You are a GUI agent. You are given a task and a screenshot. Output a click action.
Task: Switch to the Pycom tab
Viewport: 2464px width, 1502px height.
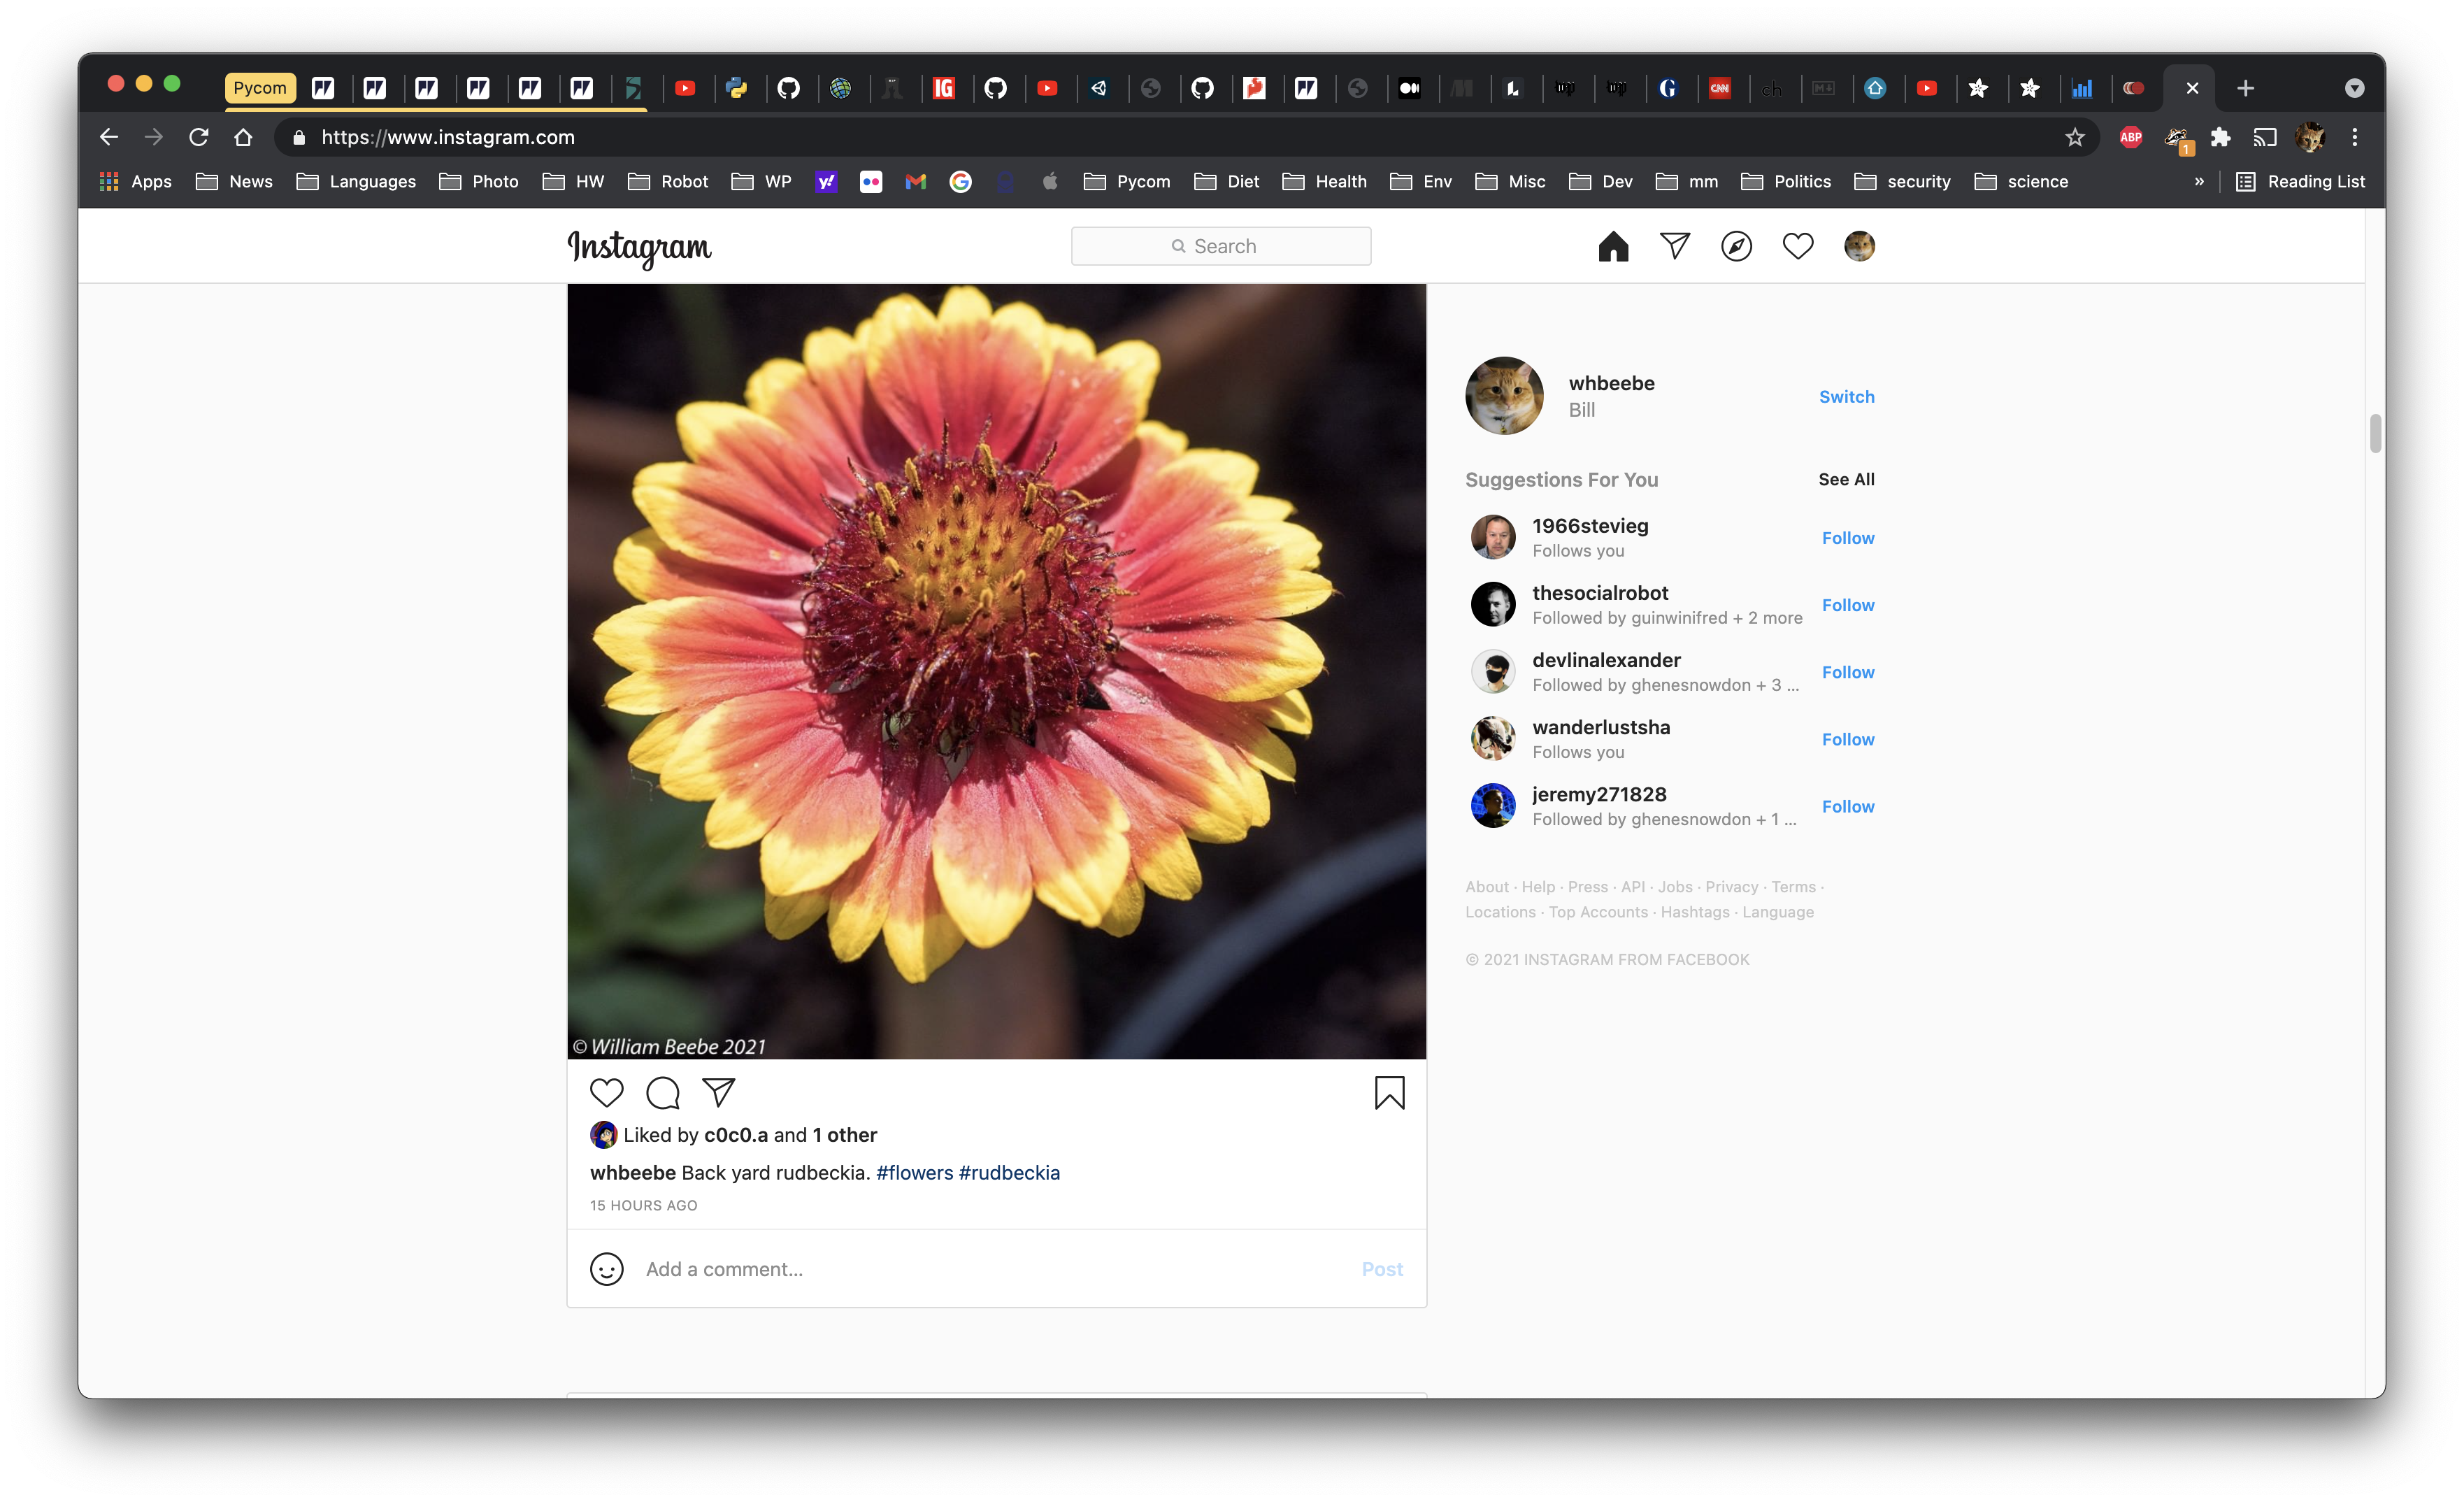260,88
